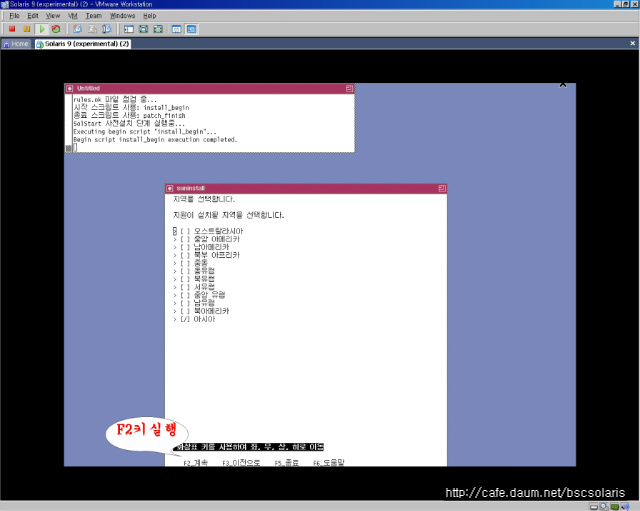This screenshot has width=640, height=511.
Task: Expand the 북유럽 region arrow
Action: (x=175, y=279)
